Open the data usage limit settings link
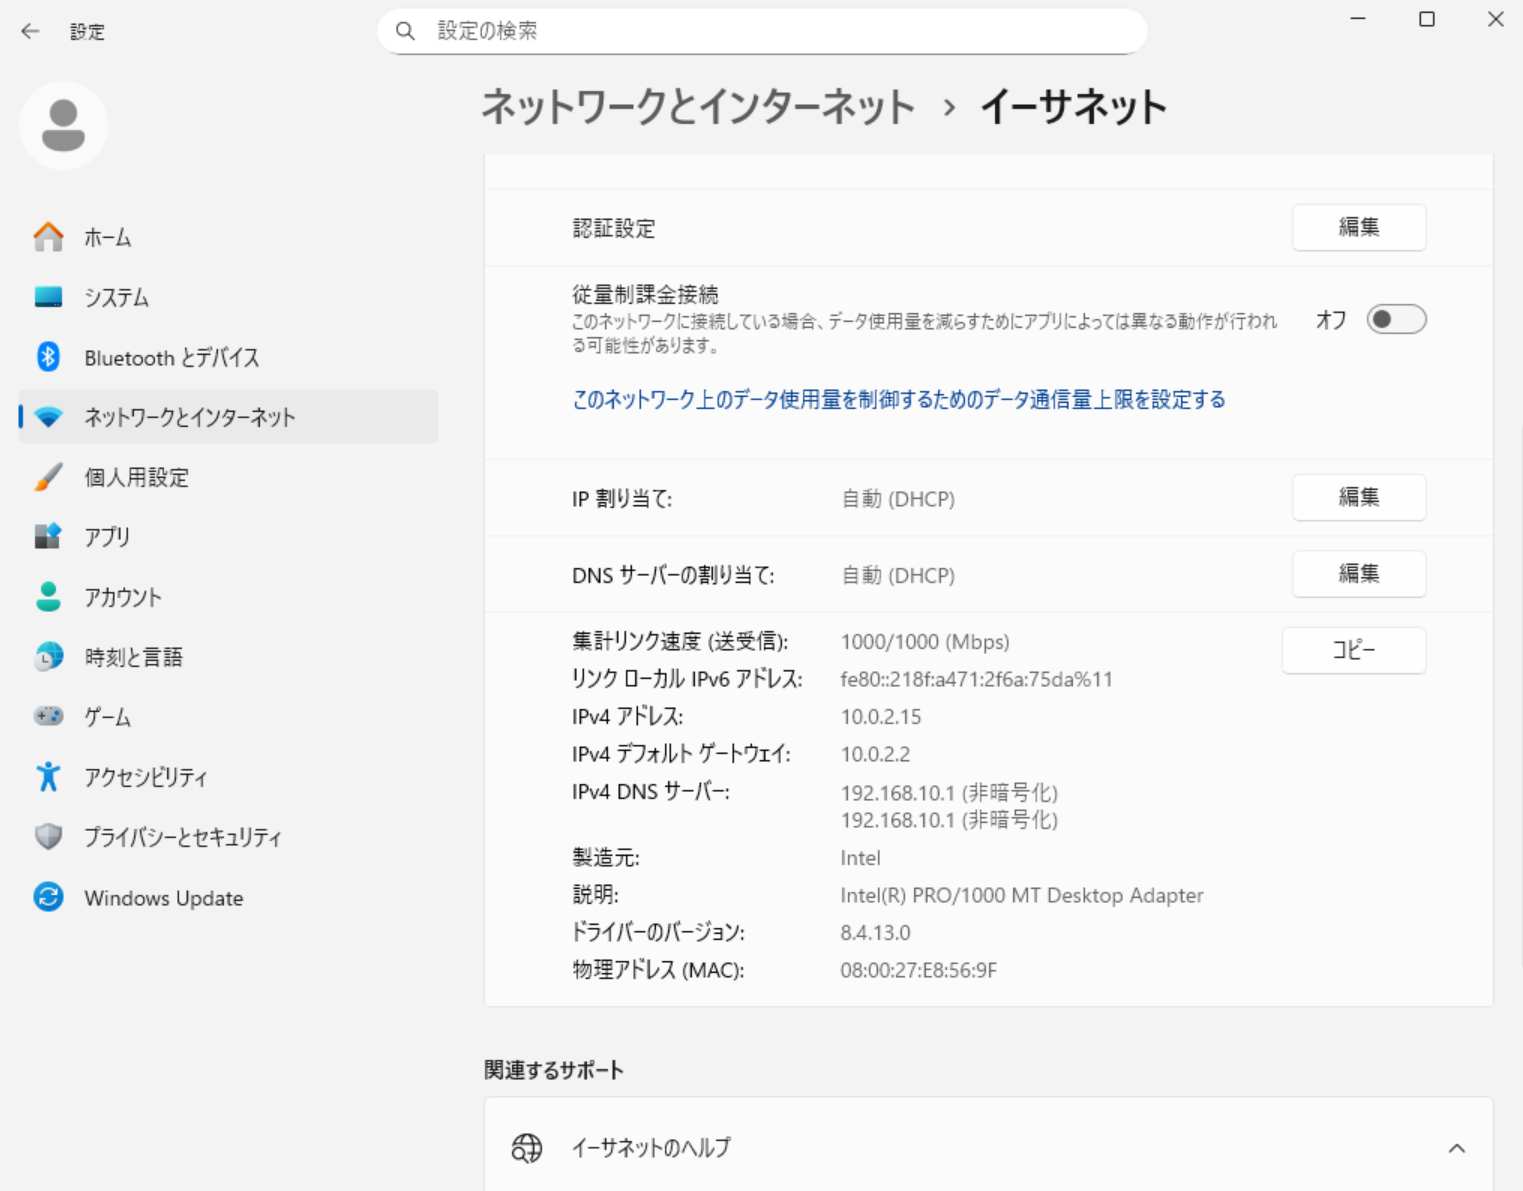1523x1191 pixels. [x=898, y=400]
